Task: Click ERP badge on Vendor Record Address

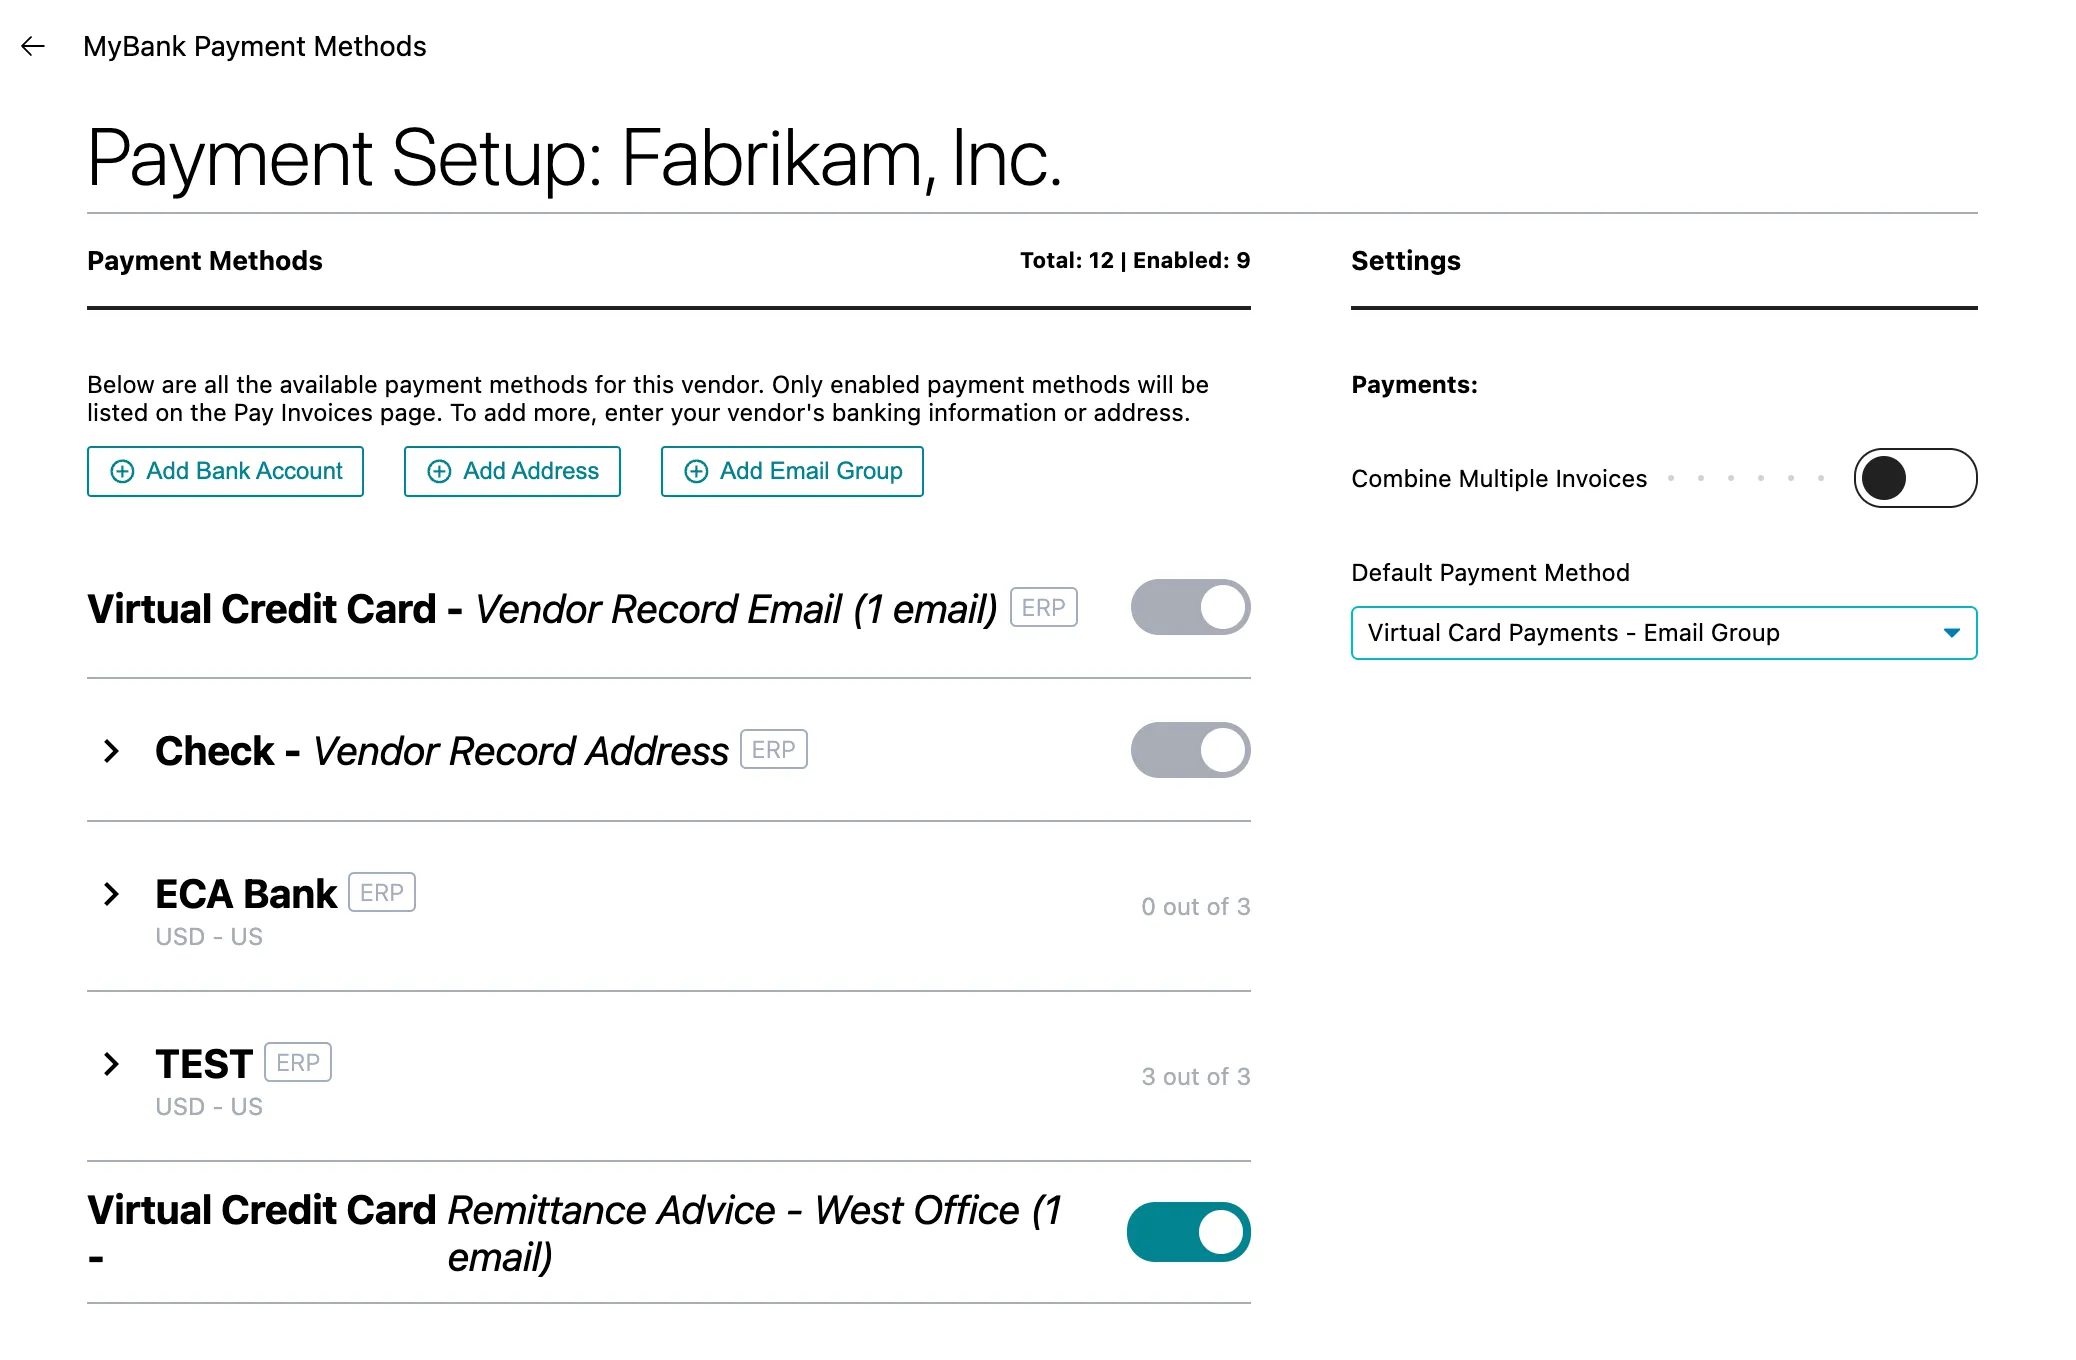Action: pyautogui.click(x=774, y=749)
